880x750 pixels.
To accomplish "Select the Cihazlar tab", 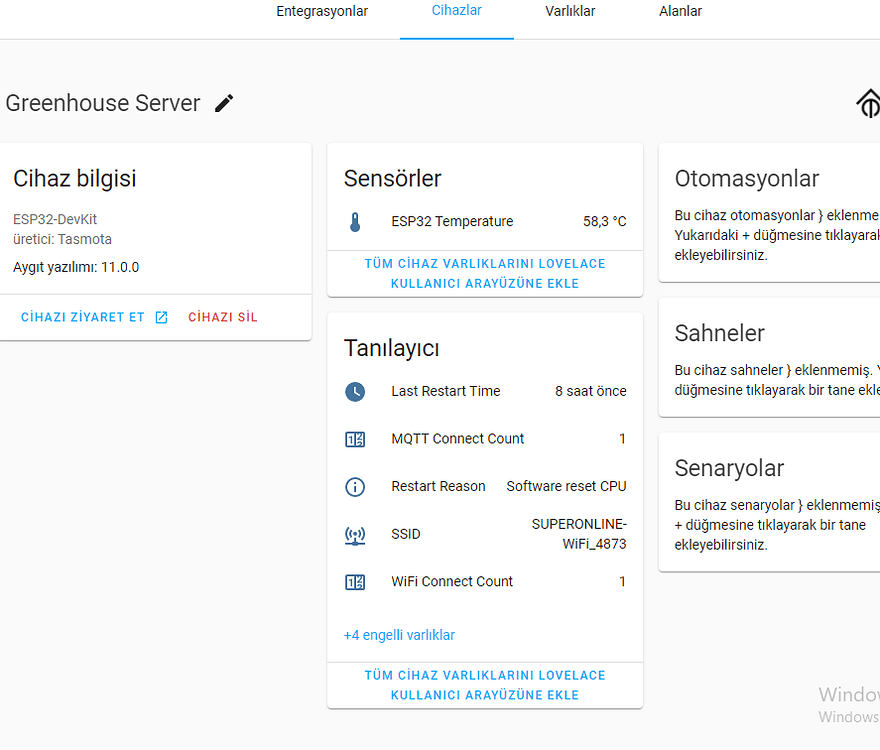I will point(456,11).
